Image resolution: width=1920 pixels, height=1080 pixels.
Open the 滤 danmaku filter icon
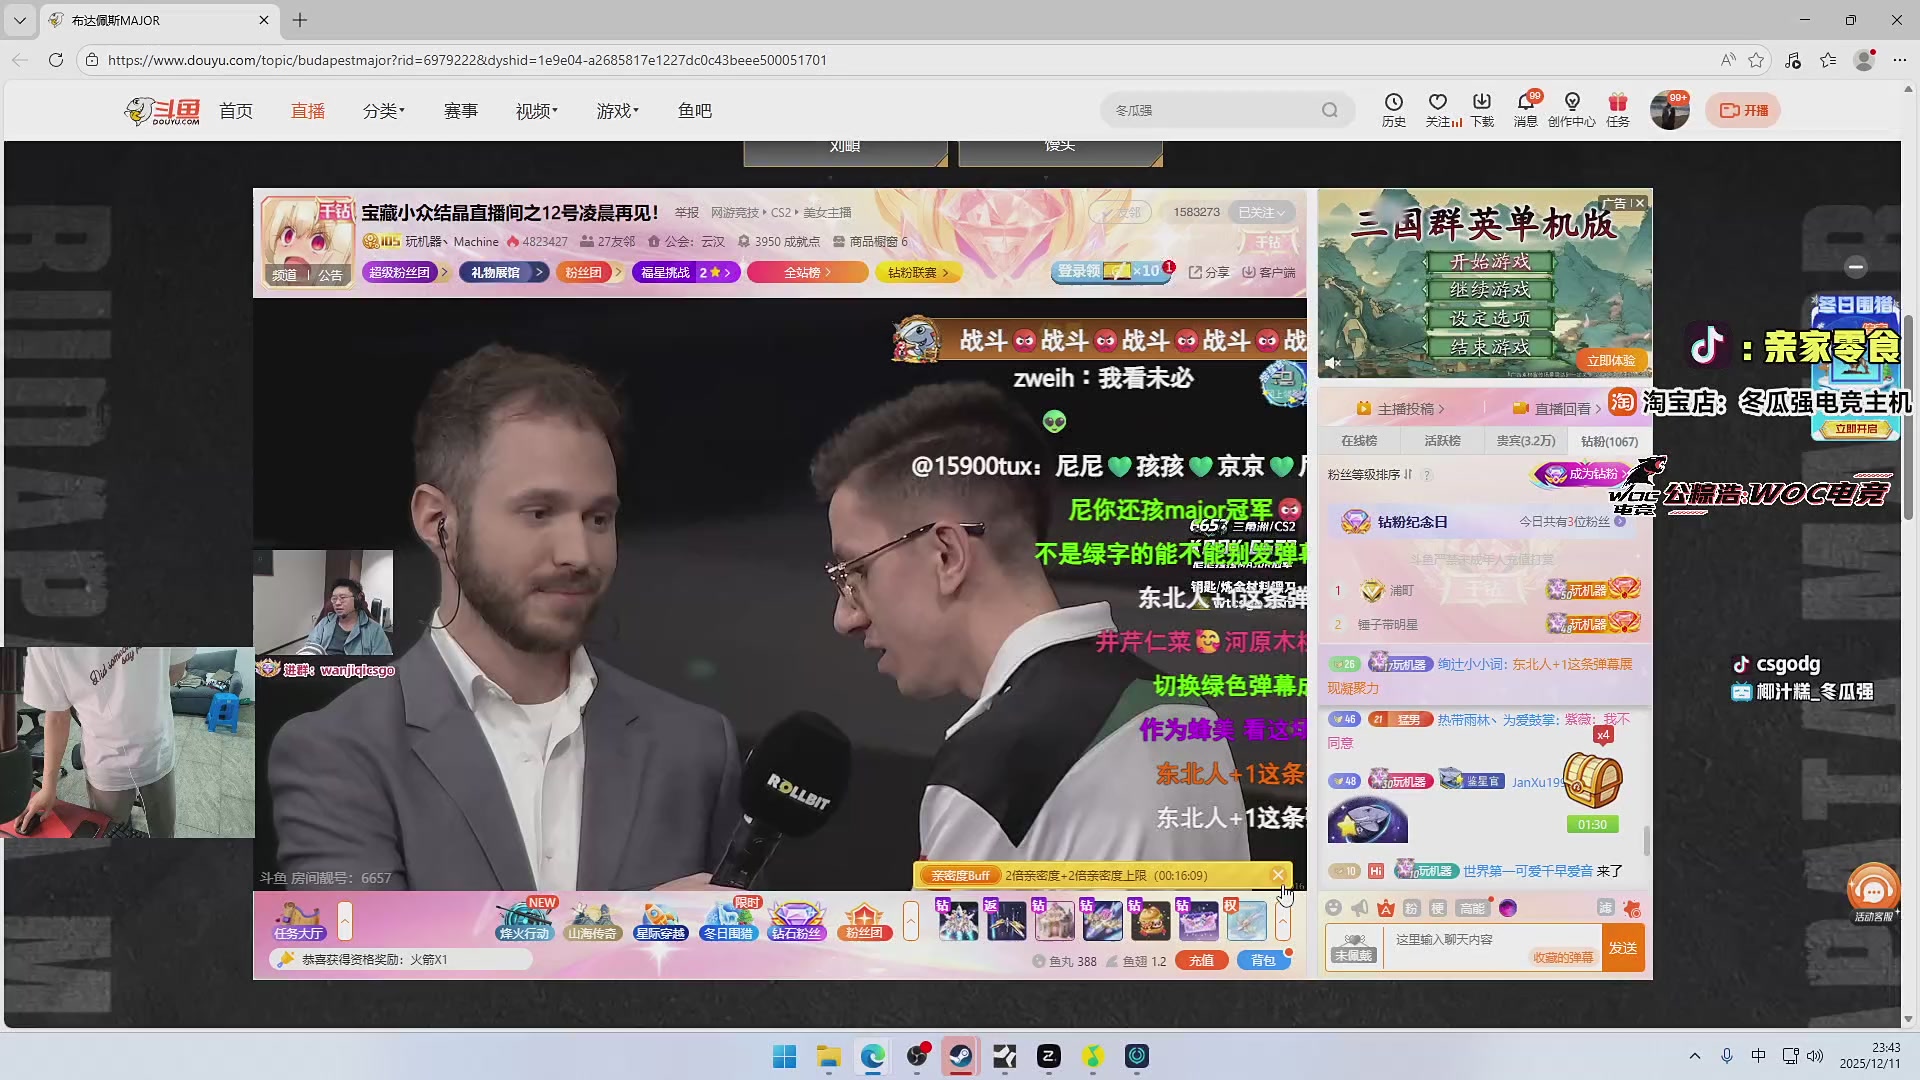point(1606,908)
